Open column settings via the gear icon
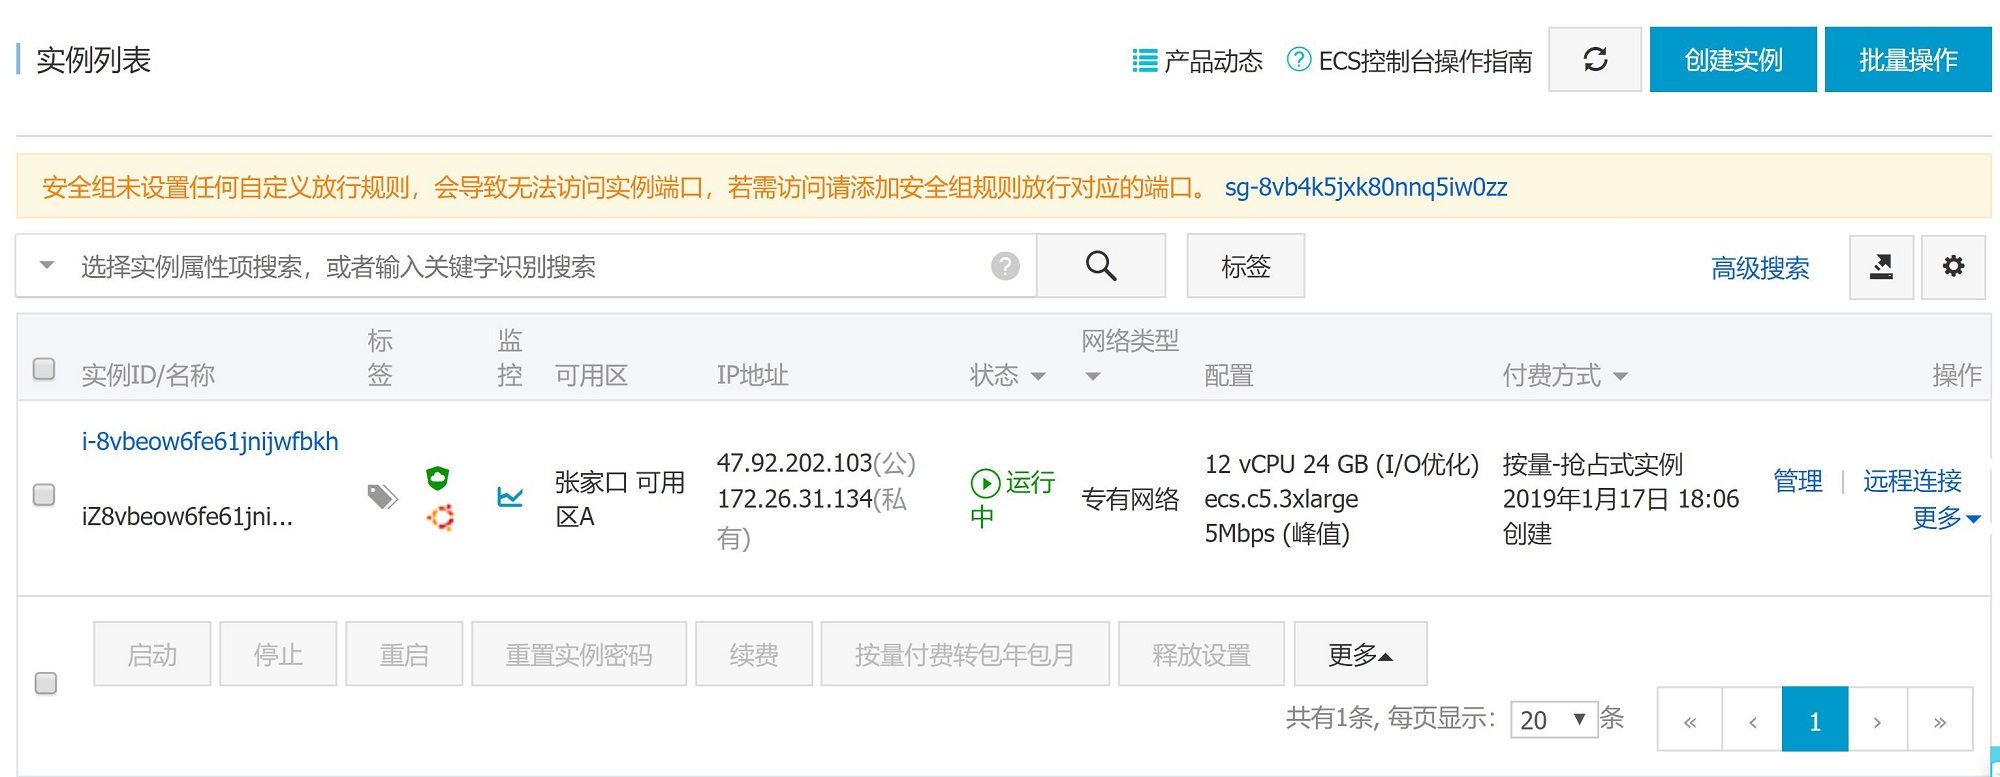Viewport: 2000px width, 777px height. (1953, 267)
